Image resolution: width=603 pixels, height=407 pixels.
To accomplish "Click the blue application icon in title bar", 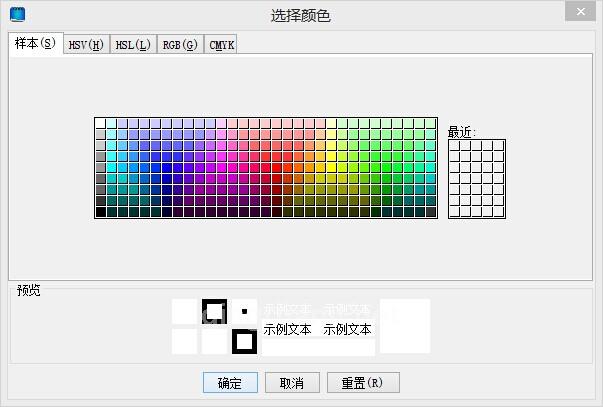I will point(17,14).
